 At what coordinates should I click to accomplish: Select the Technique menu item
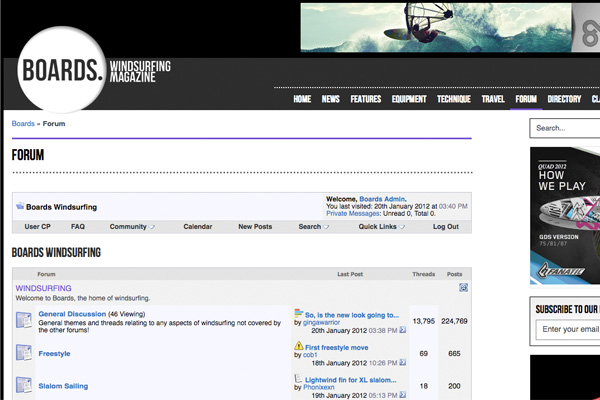tap(453, 100)
